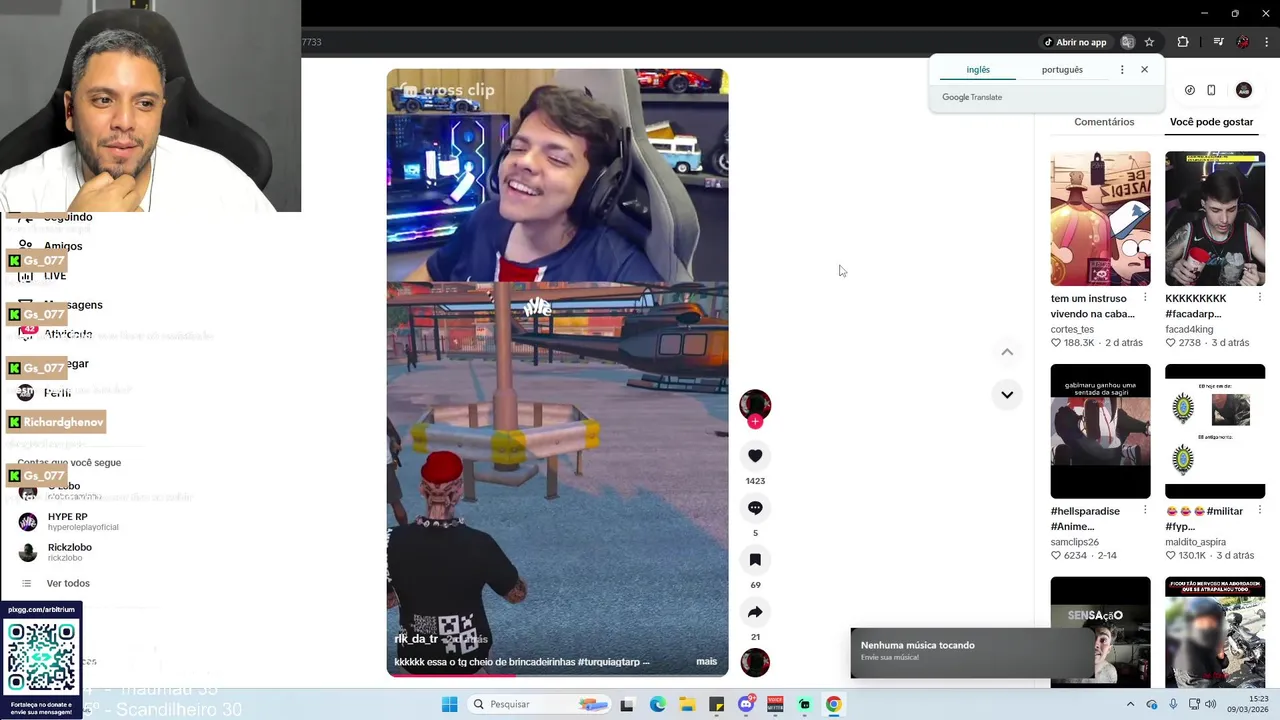This screenshot has width=1280, height=720.
Task: Close the Google Translate popup
Action: [x=1144, y=70]
